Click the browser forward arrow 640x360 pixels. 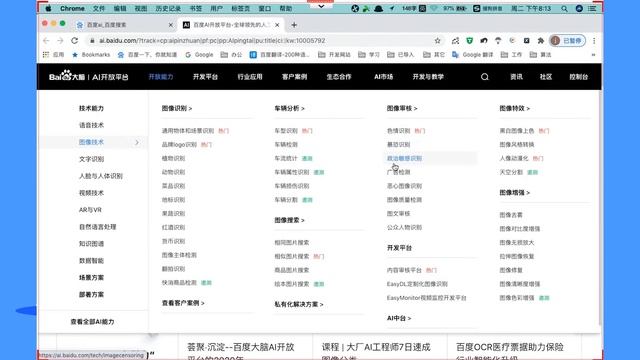(x=60, y=41)
